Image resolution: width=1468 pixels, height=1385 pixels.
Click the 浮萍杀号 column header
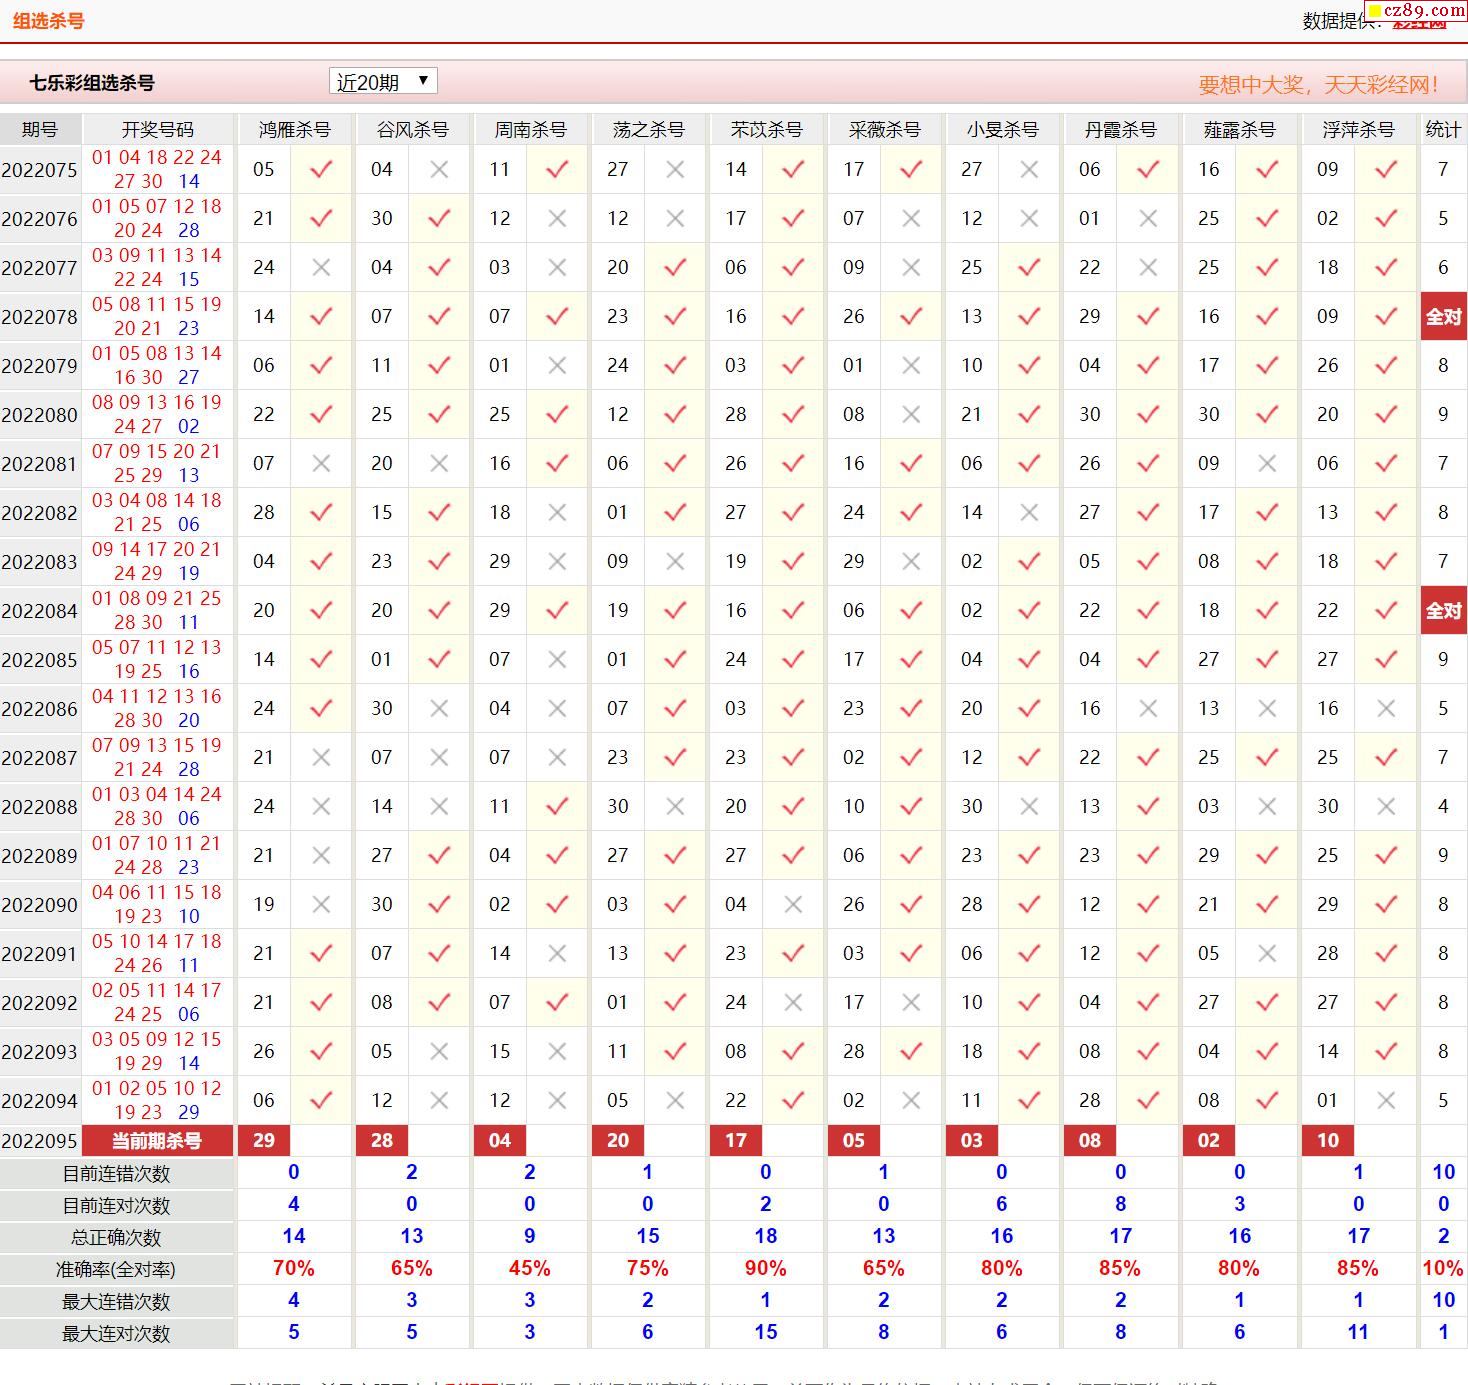pyautogui.click(x=1359, y=130)
